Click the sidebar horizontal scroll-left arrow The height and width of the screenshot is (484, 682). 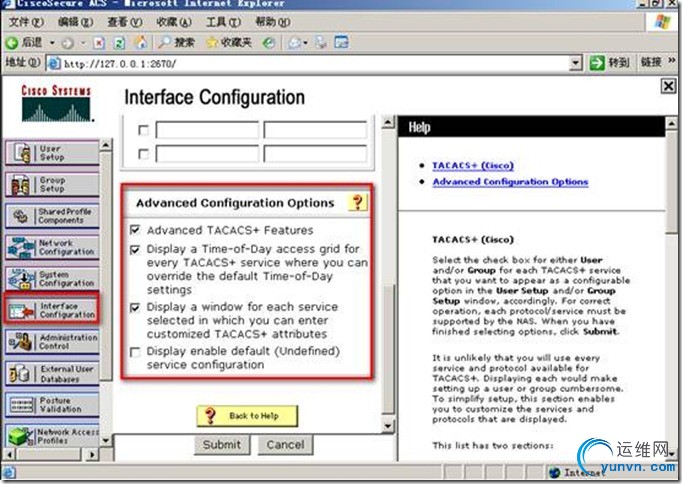(x=9, y=455)
